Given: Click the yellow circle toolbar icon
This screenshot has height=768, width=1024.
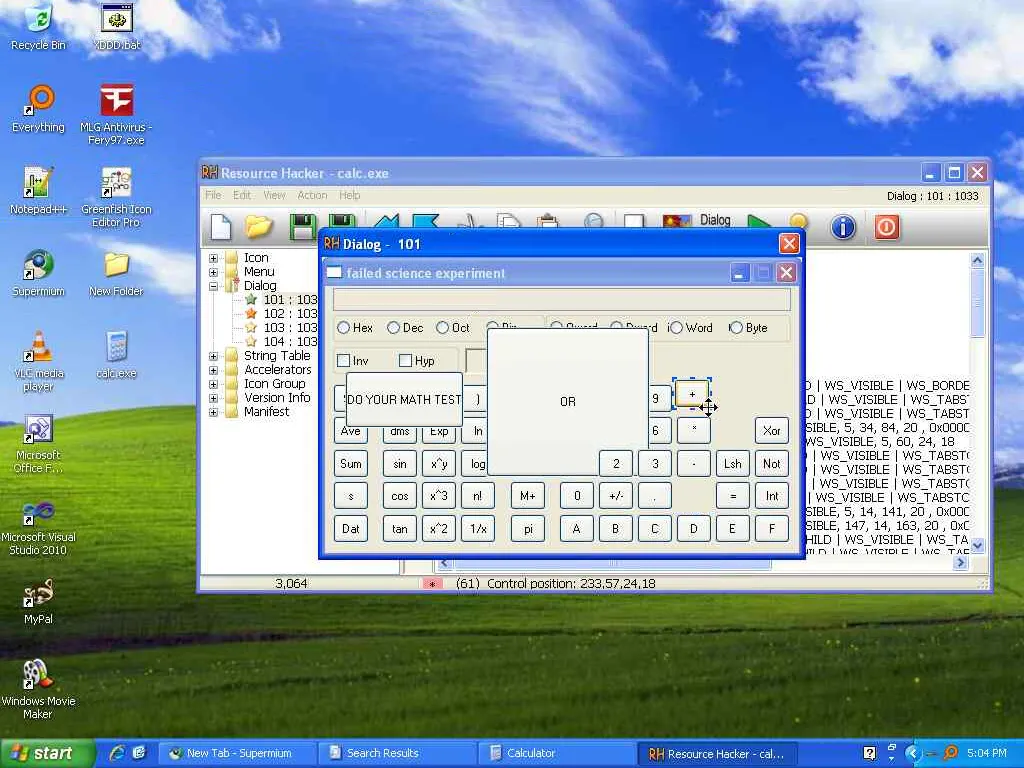Looking at the screenshot, I should 798,222.
